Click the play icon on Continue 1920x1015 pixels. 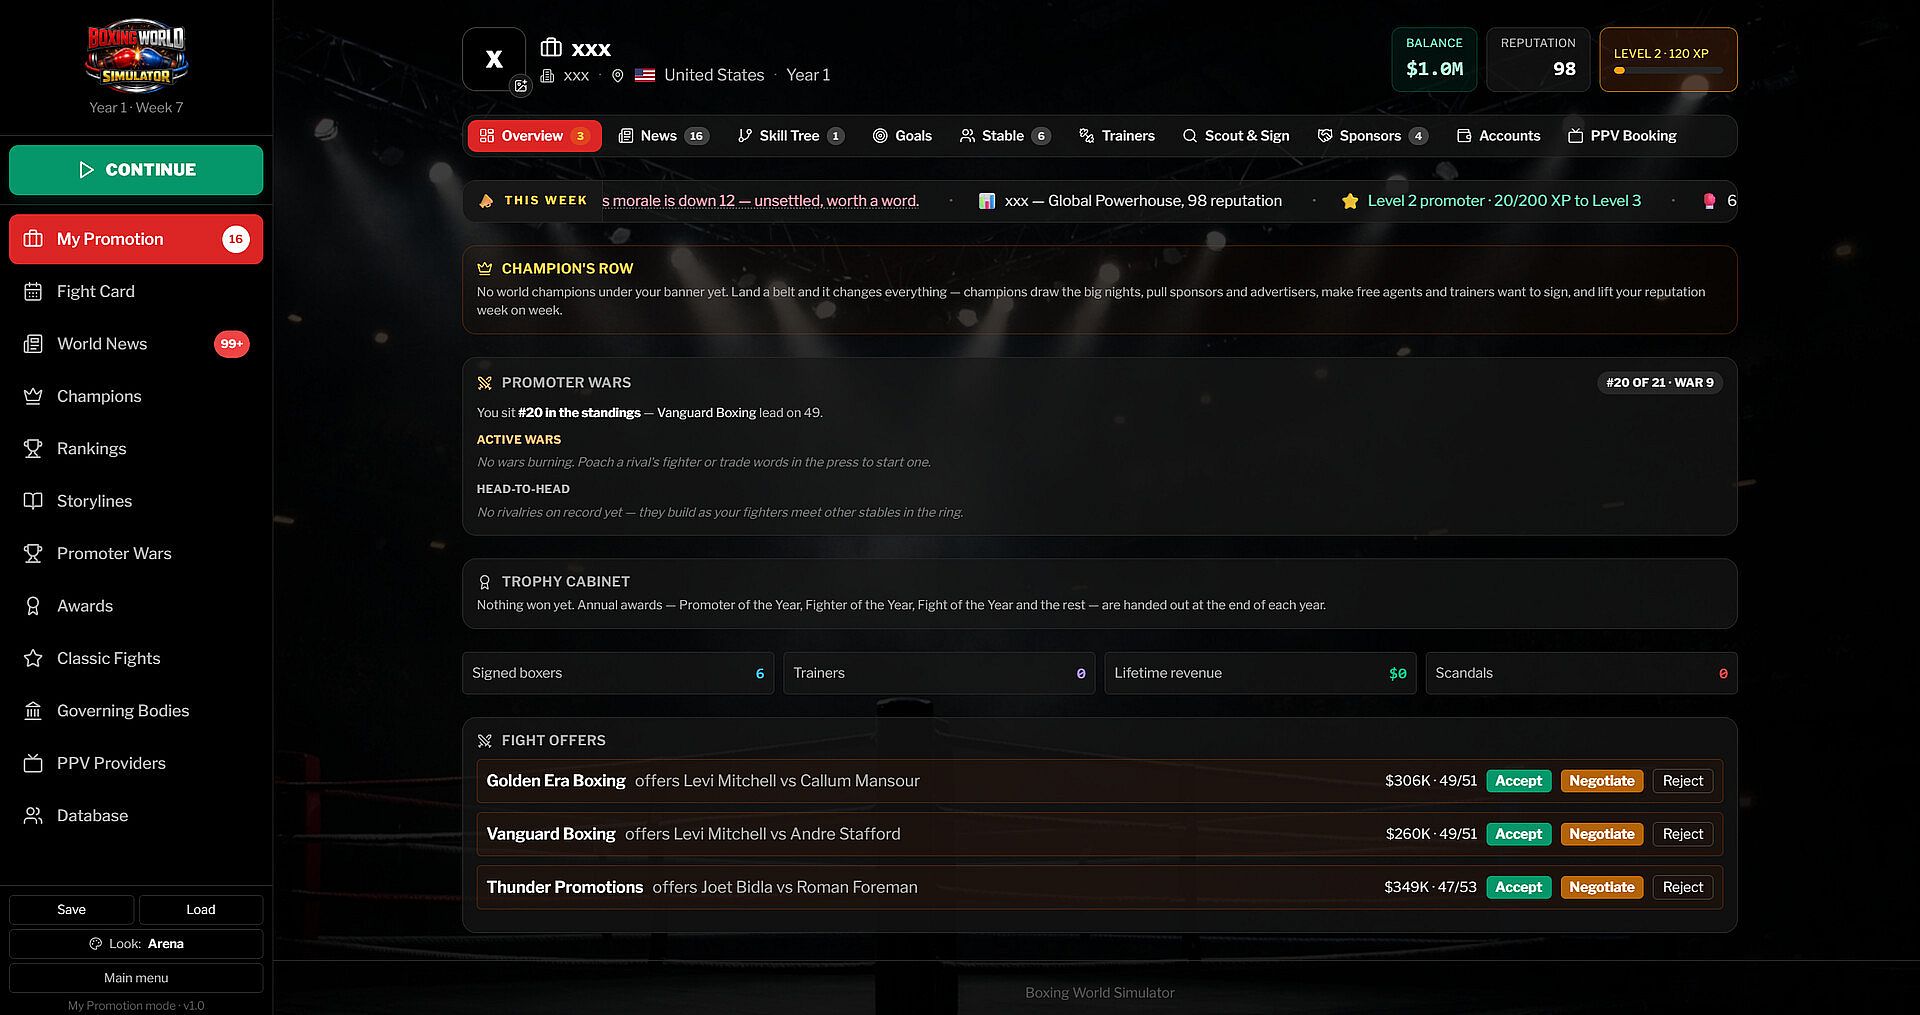[86, 170]
